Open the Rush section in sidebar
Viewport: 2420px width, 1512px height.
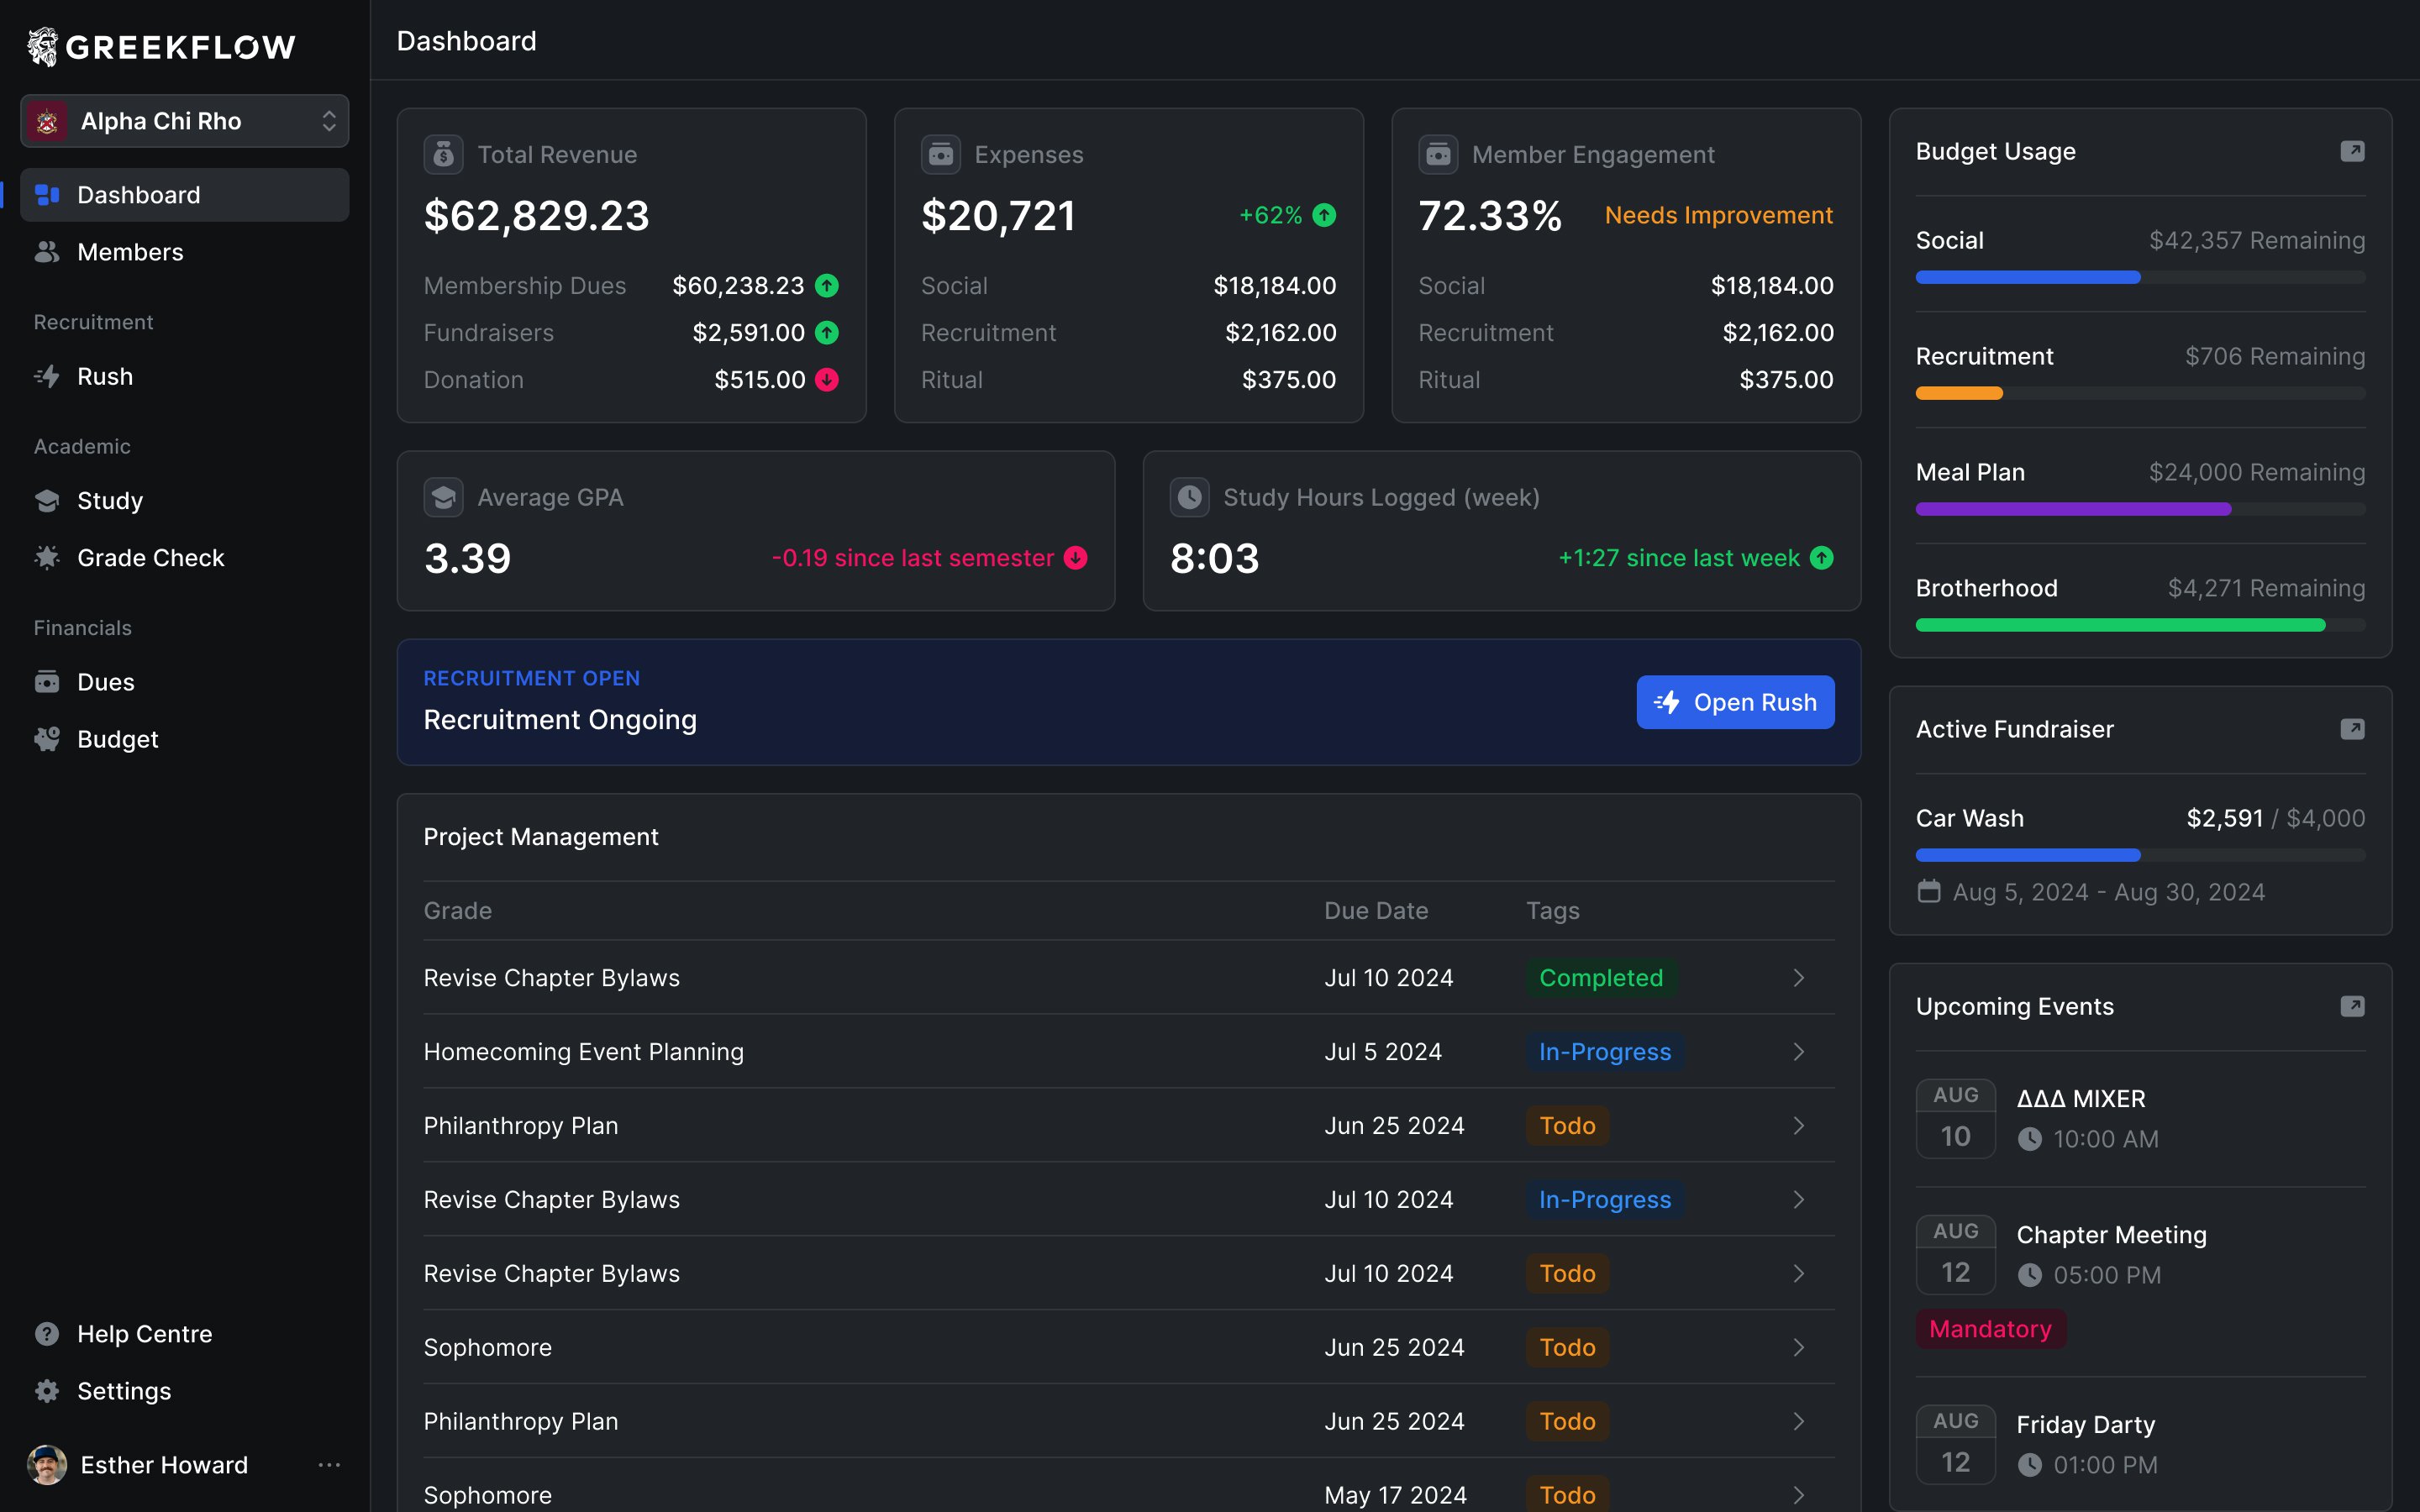pyautogui.click(x=105, y=376)
